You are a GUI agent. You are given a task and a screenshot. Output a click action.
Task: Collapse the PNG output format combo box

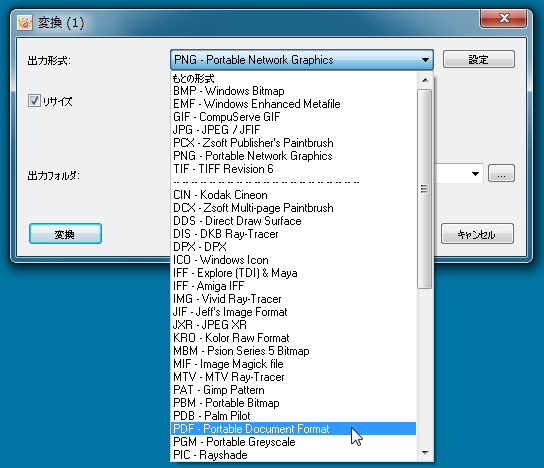301,60
